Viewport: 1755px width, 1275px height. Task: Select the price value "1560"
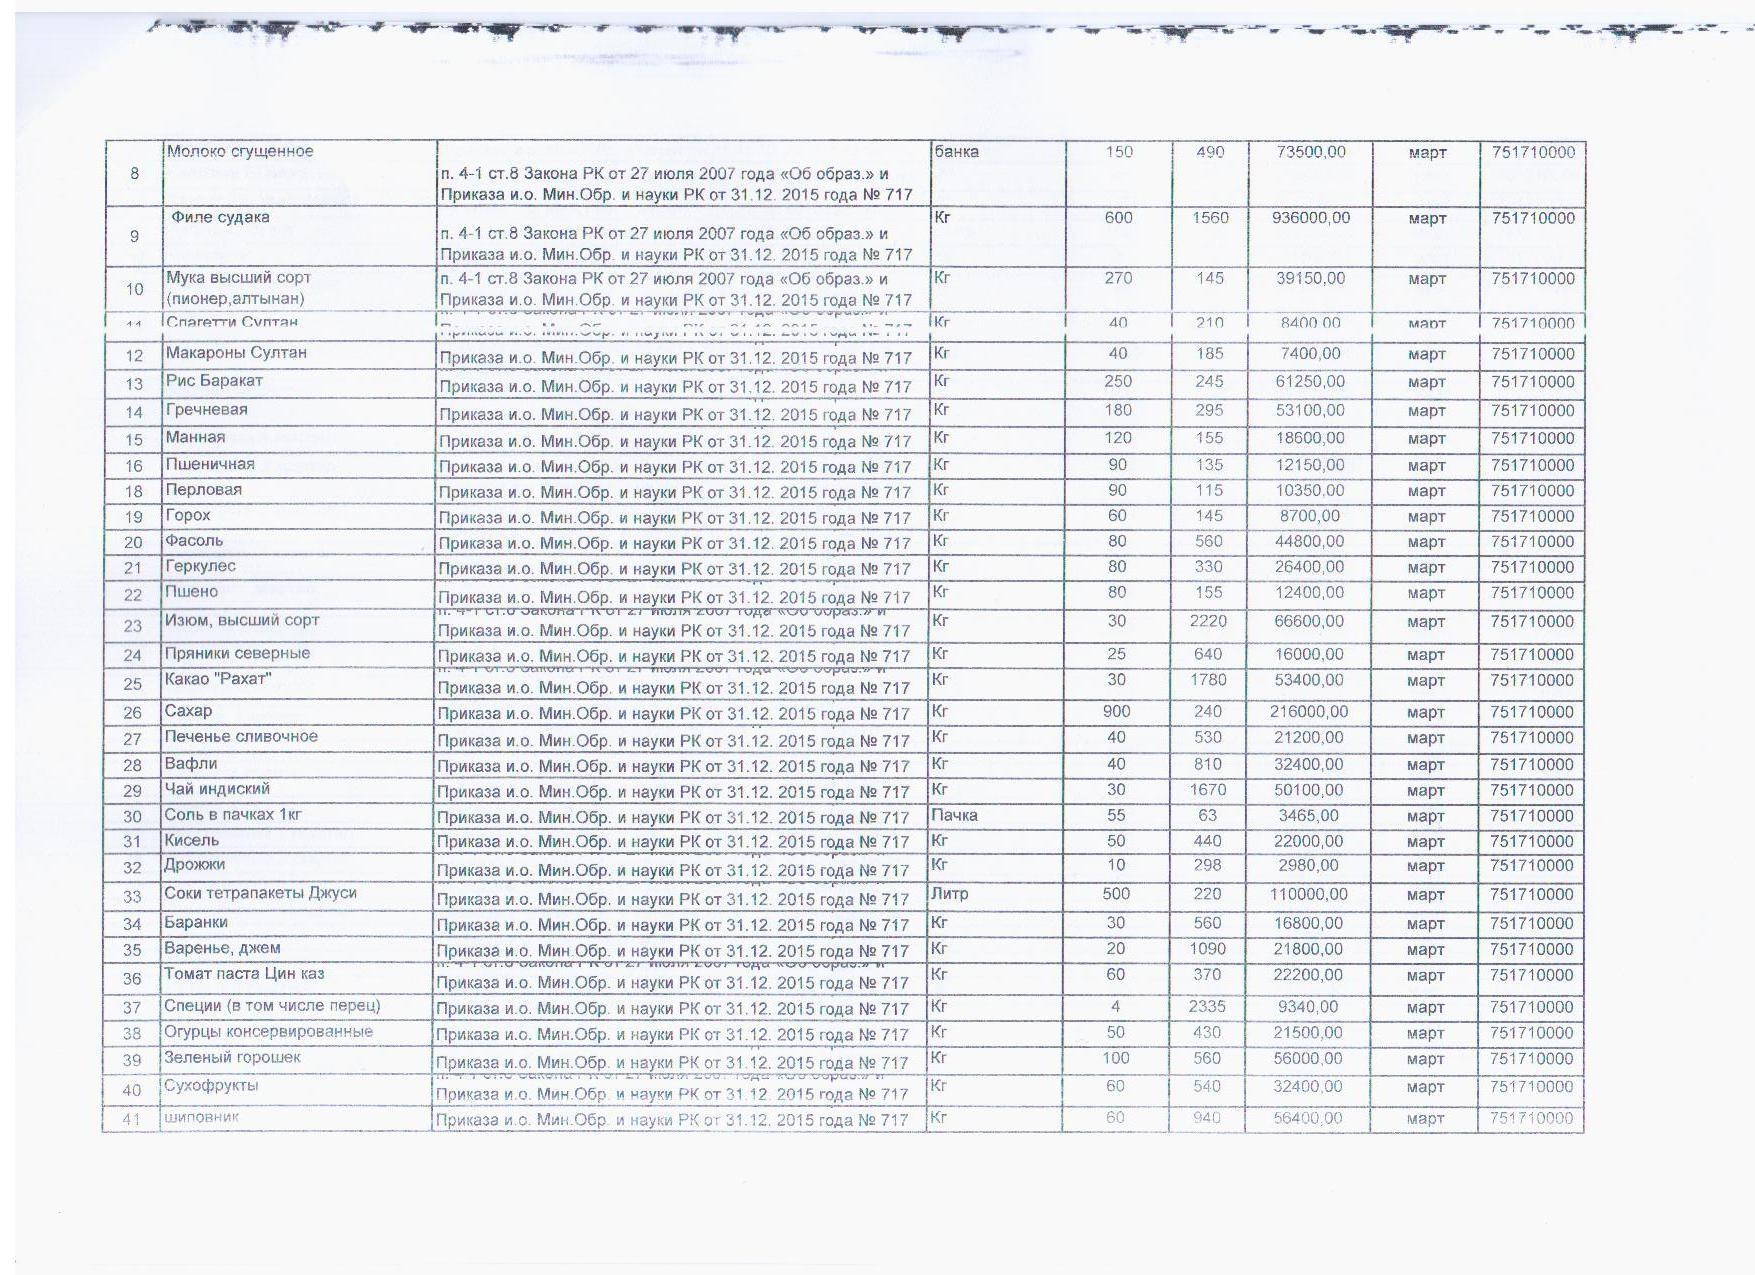click(1210, 218)
